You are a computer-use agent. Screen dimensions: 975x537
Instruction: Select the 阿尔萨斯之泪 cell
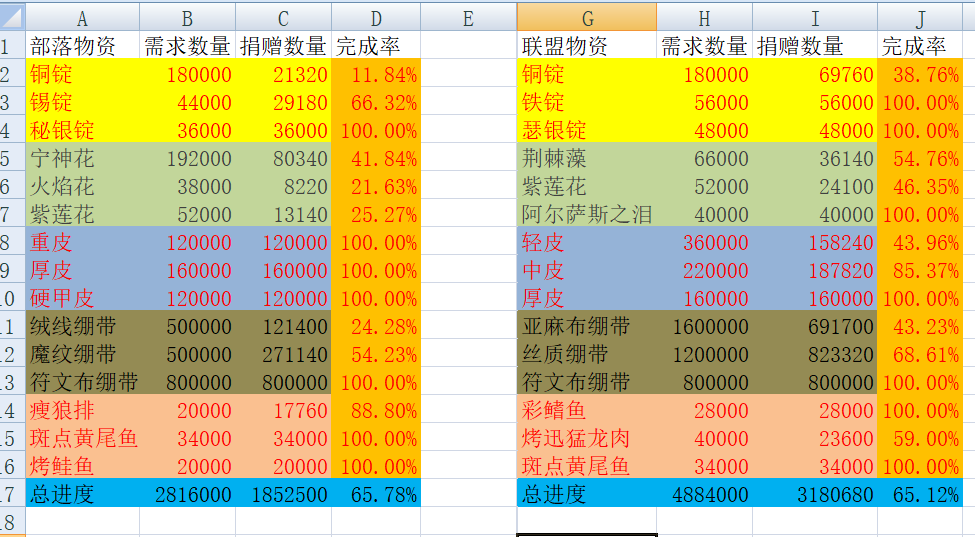pyautogui.click(x=587, y=214)
